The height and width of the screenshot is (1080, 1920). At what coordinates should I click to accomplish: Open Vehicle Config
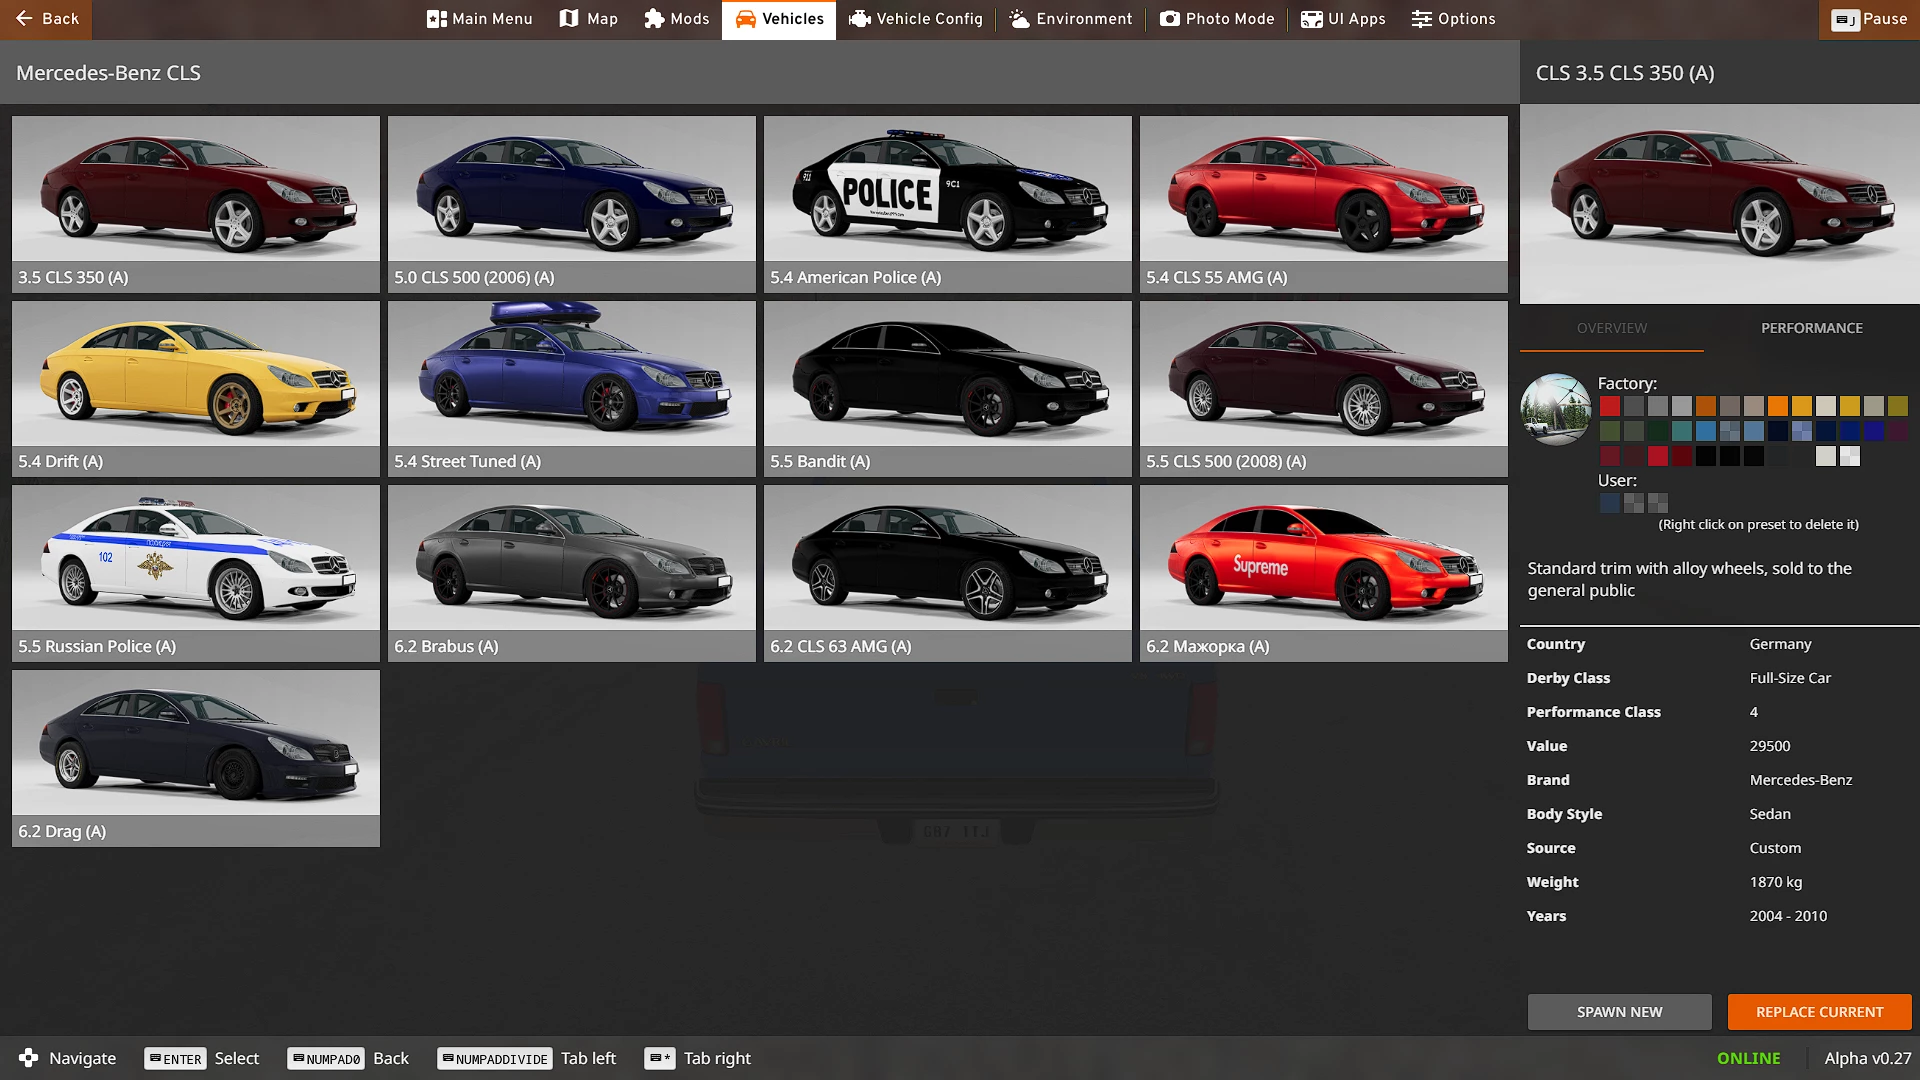[915, 18]
